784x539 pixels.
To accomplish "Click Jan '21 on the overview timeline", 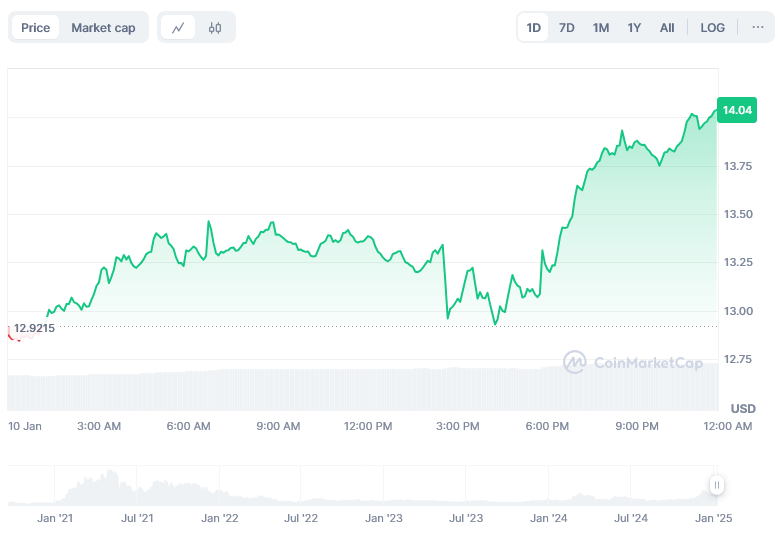I will (55, 518).
